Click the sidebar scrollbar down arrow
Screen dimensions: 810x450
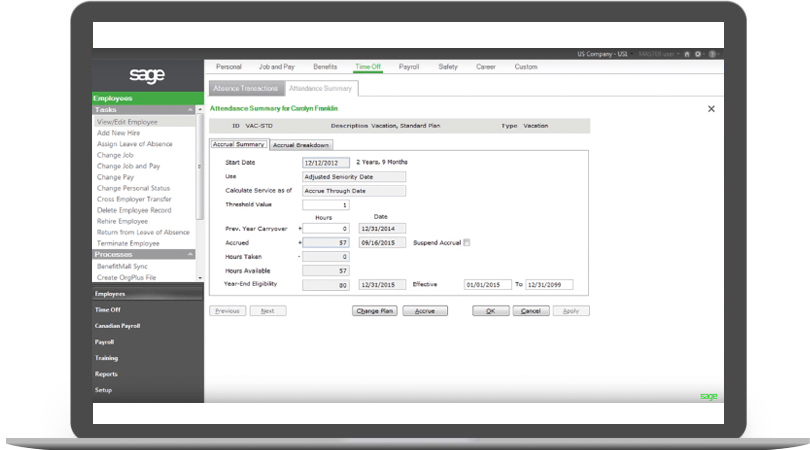click(200, 278)
